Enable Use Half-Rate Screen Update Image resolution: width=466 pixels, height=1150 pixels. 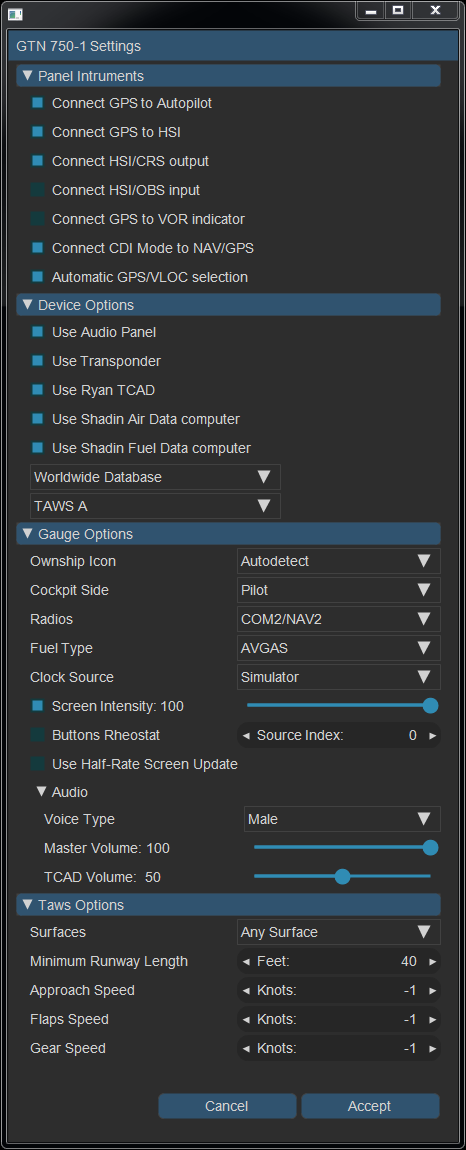tap(37, 763)
